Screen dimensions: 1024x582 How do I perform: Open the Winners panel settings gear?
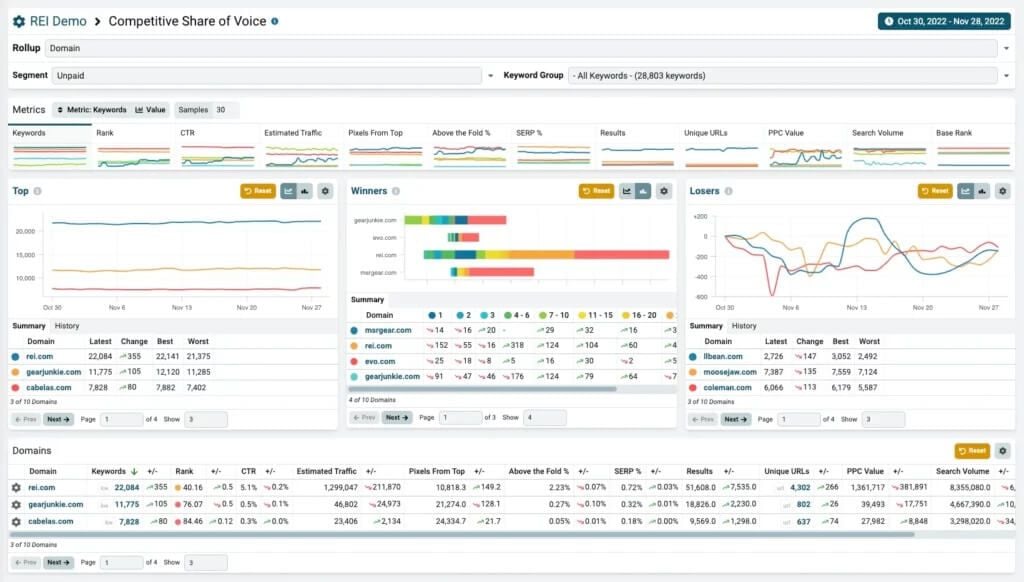664,191
